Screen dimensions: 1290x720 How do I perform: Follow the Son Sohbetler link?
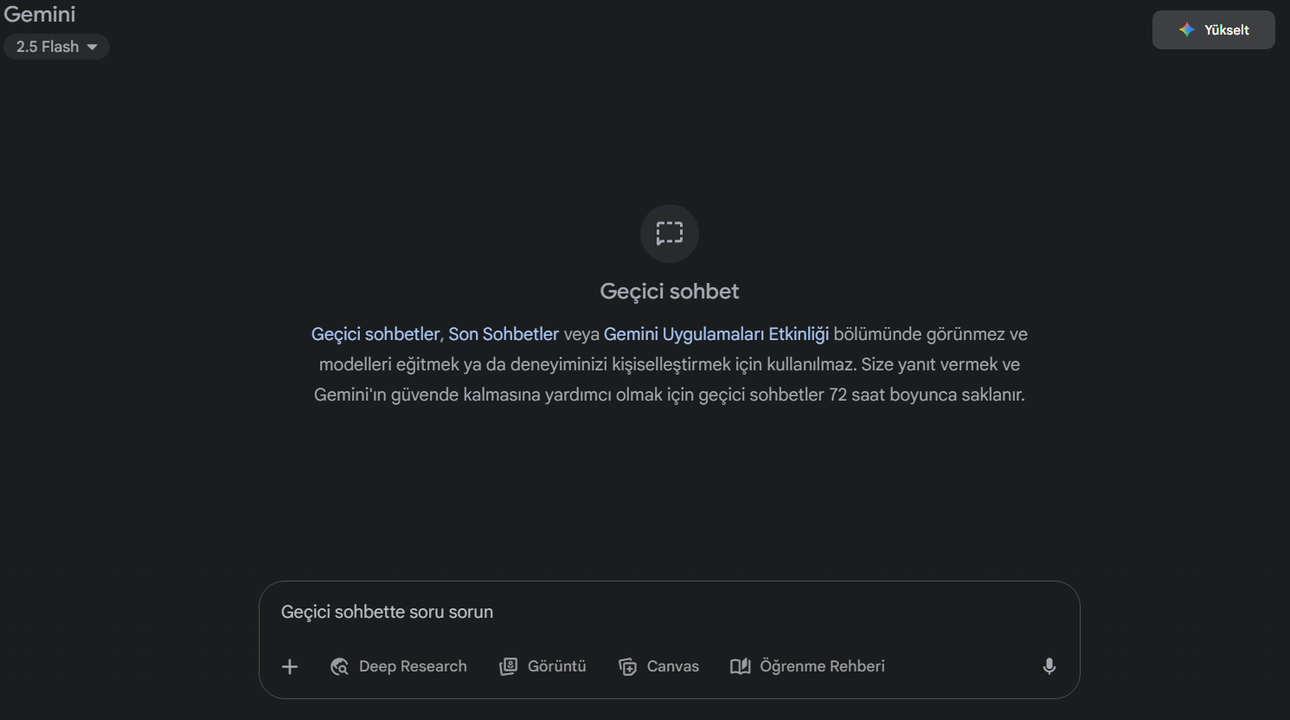pos(504,333)
